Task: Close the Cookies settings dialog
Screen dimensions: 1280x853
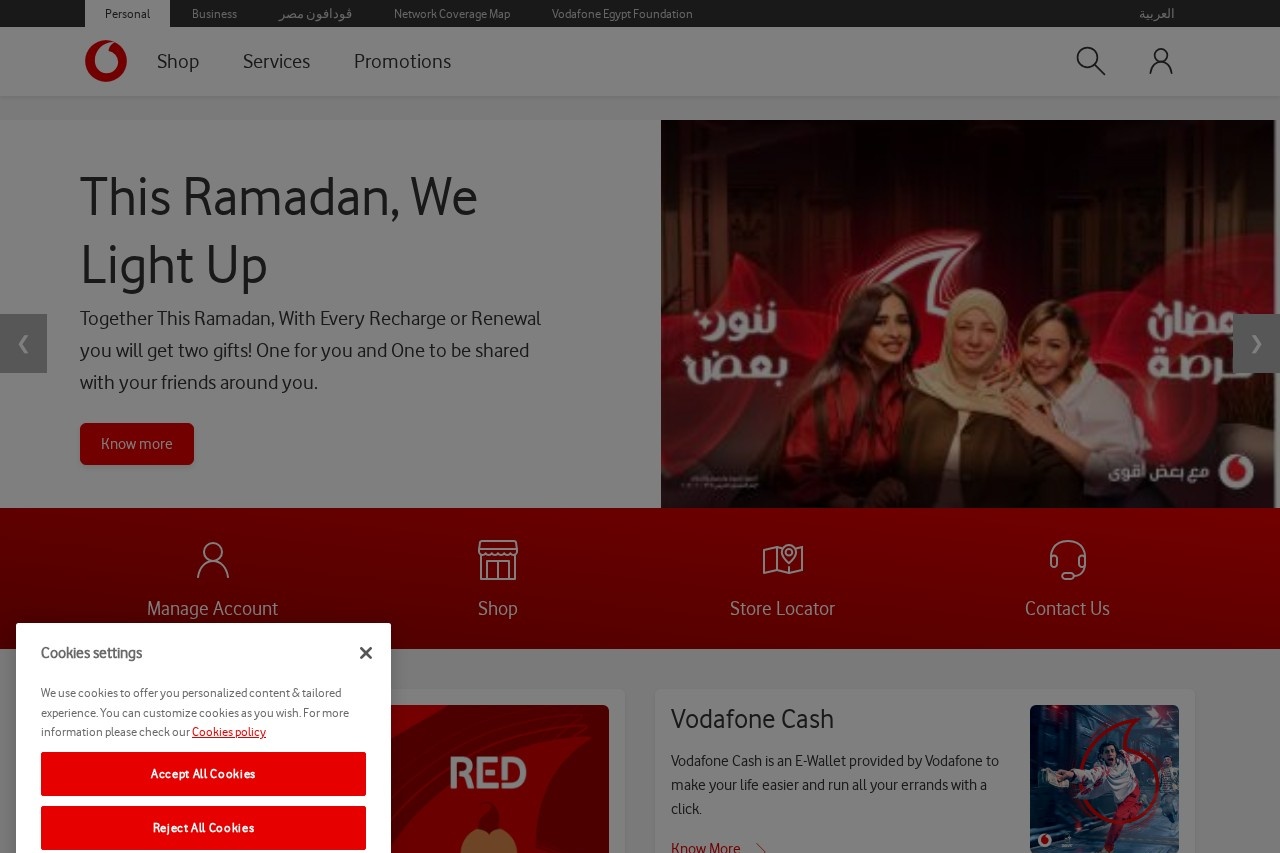Action: point(366,653)
